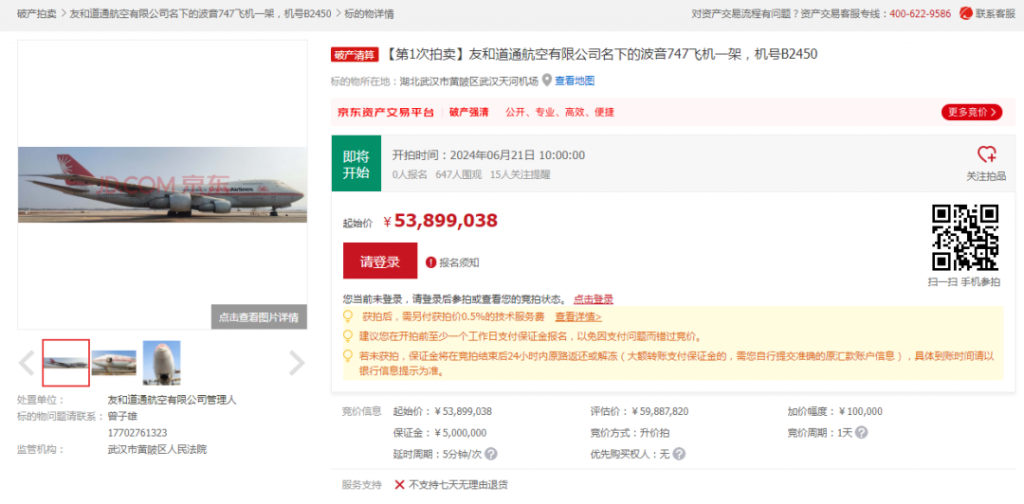Click the lightbulb icon beside the 若未获拍 tip
The image size is (1024, 504).
pos(348,356)
